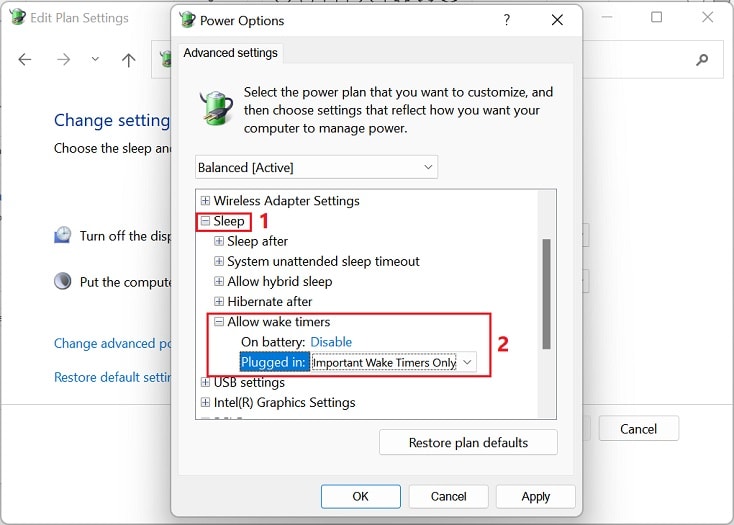The image size is (734, 525).
Task: Go forward in Edit Plan Settings window
Action: [64, 59]
